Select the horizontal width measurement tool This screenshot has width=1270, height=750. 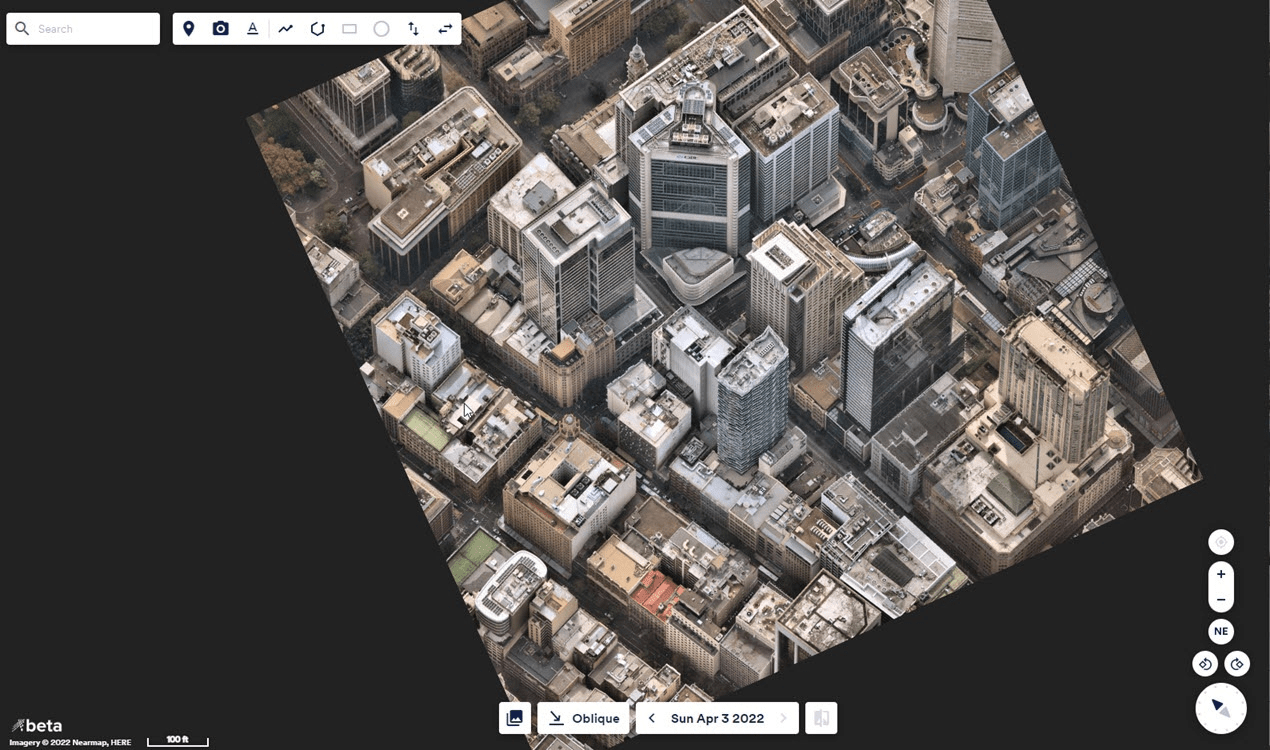click(445, 29)
